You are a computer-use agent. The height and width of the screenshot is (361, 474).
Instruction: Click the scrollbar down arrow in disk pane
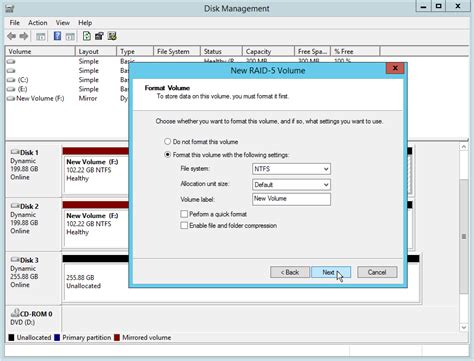pos(464,328)
